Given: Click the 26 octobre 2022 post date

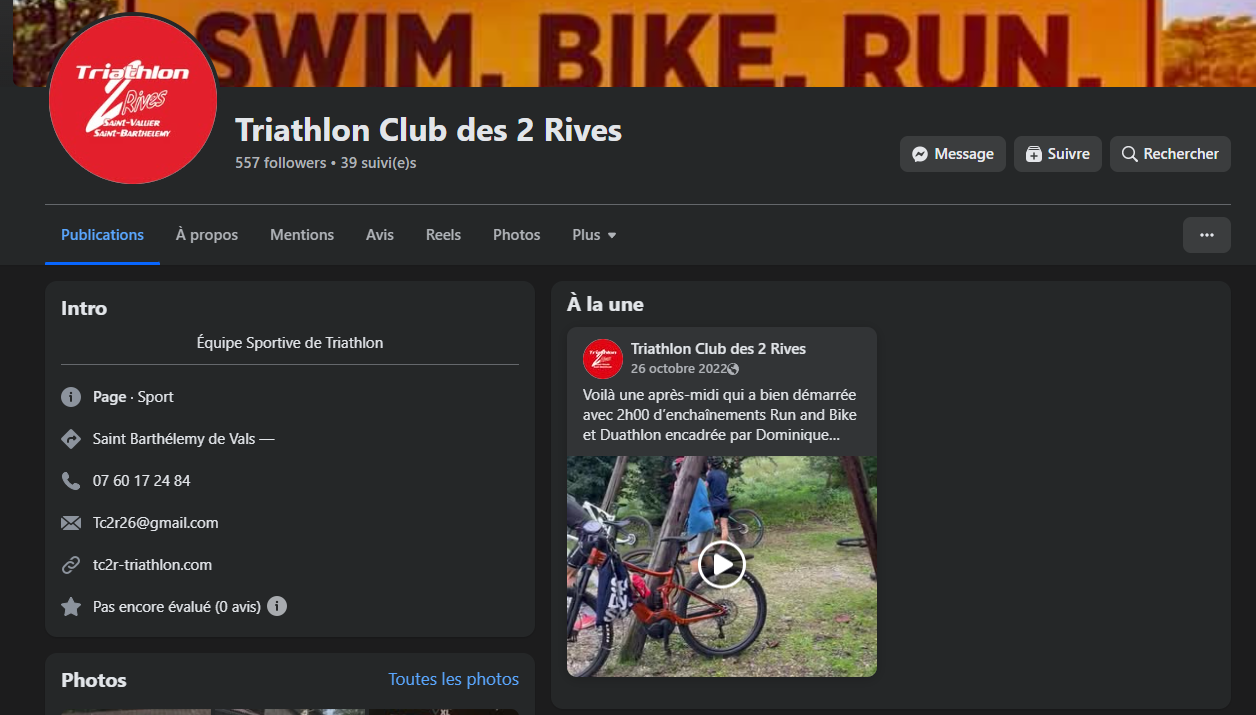Looking at the screenshot, I should coord(678,369).
